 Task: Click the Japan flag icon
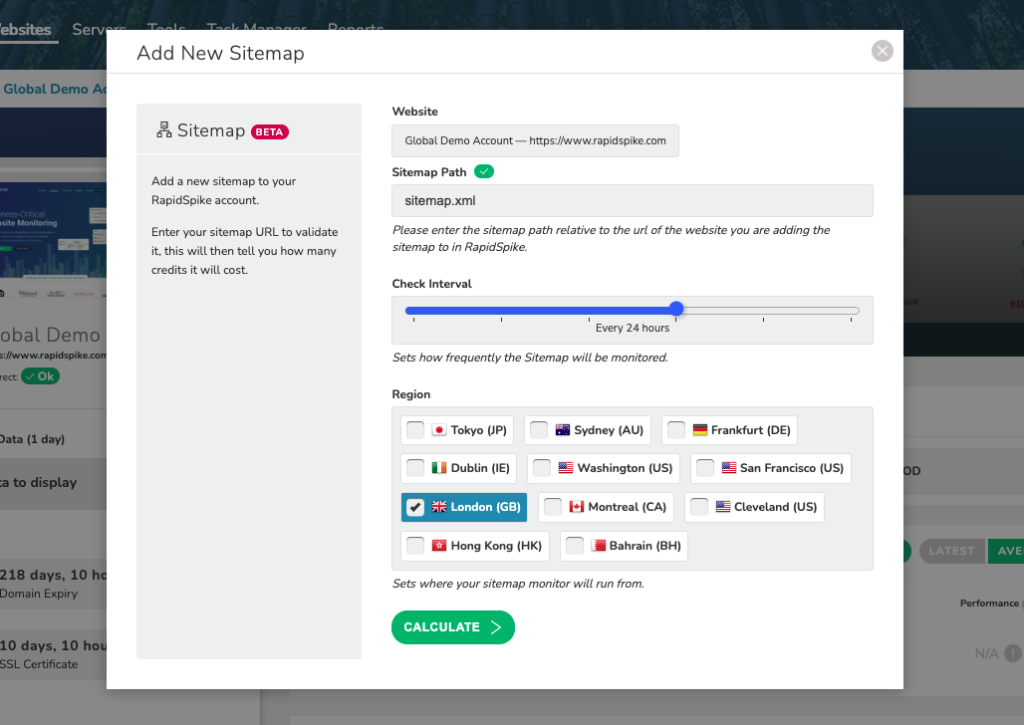coord(439,430)
